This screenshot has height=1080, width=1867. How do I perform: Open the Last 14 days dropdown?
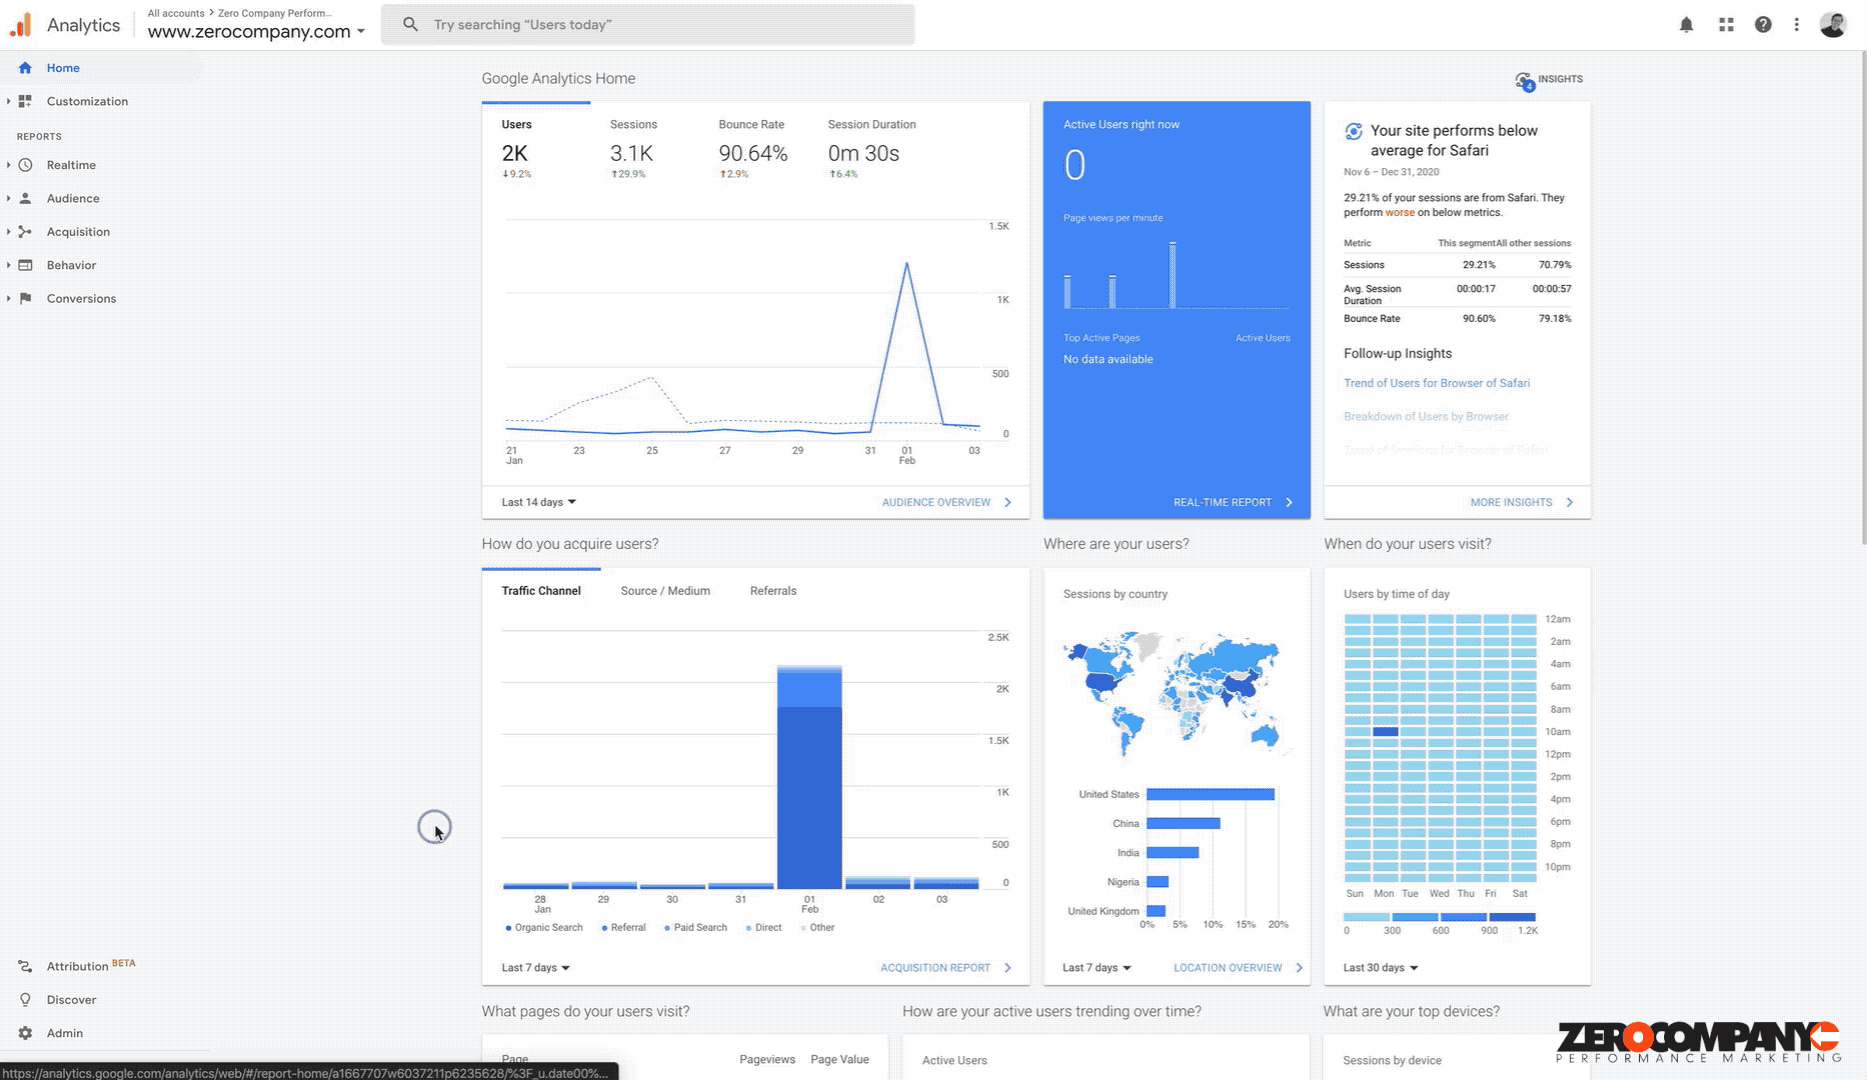(539, 502)
